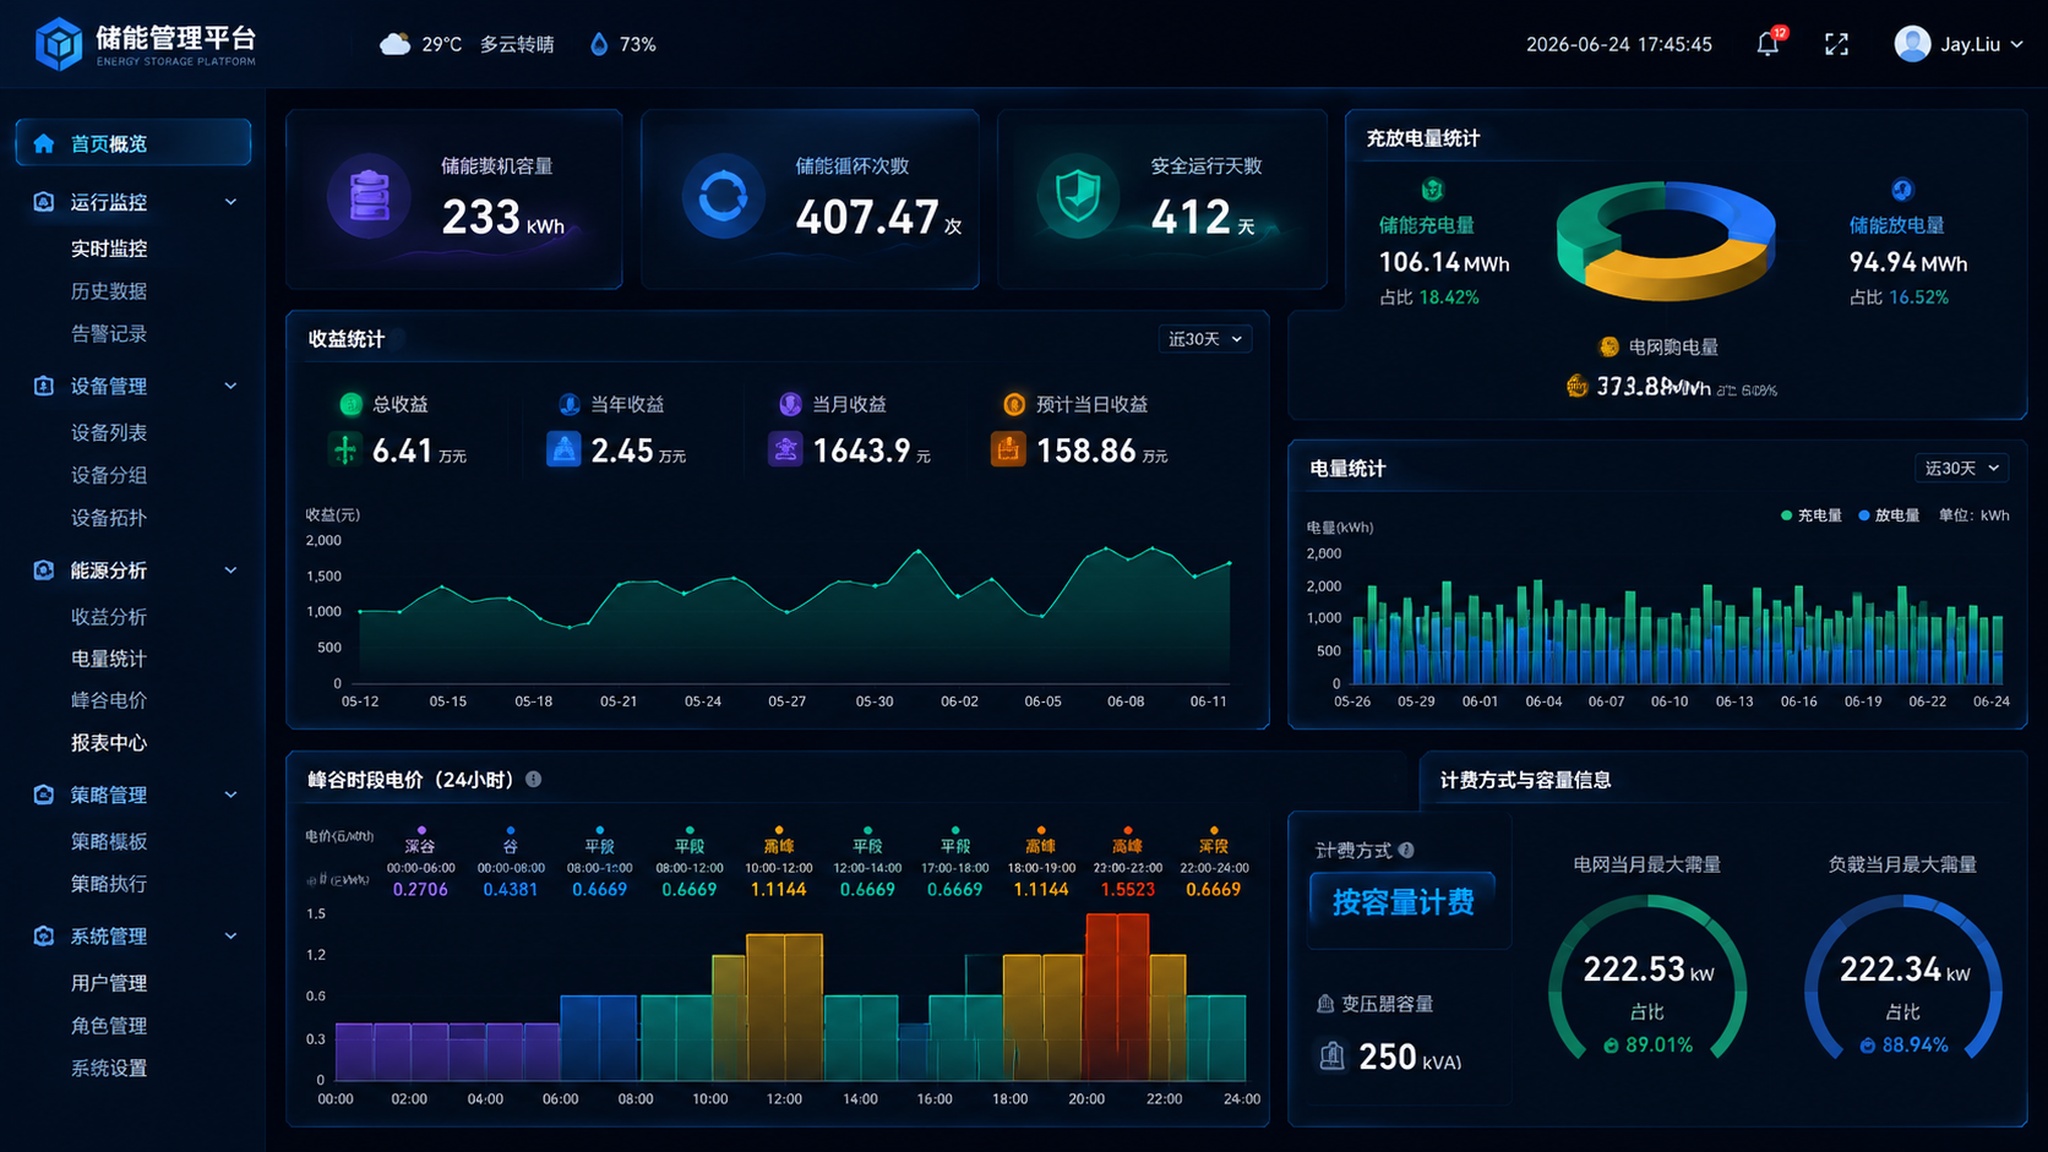Open the 近30天 dropdown in 电量统计

coord(1961,468)
